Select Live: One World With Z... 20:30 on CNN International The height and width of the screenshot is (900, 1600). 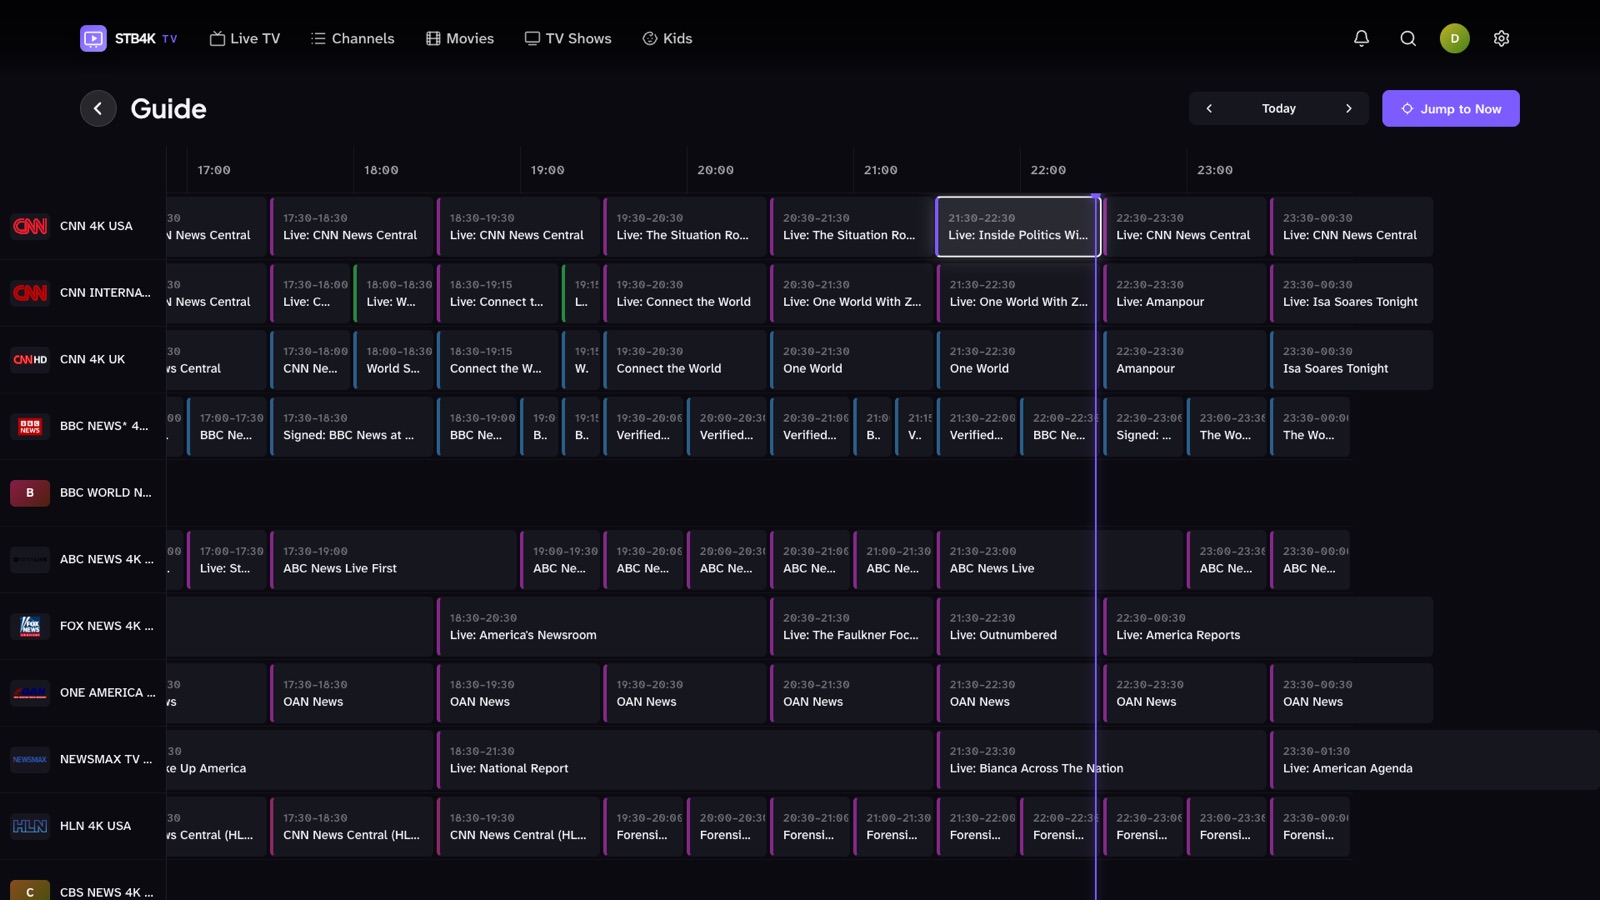click(851, 293)
